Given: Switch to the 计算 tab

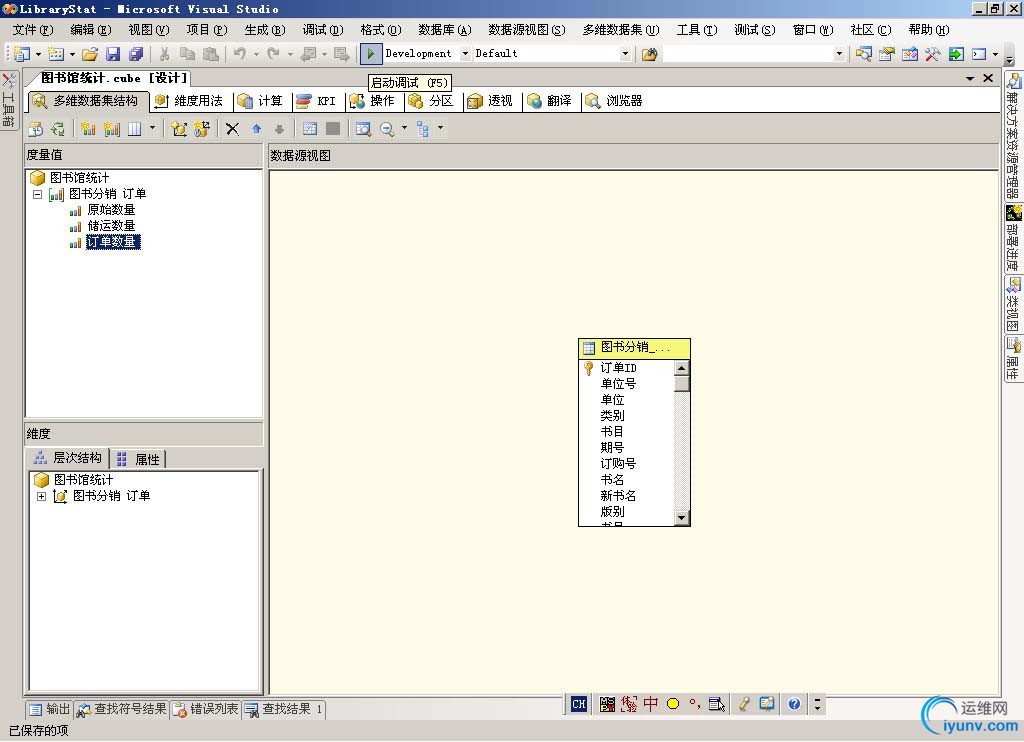Looking at the screenshot, I should point(261,101).
